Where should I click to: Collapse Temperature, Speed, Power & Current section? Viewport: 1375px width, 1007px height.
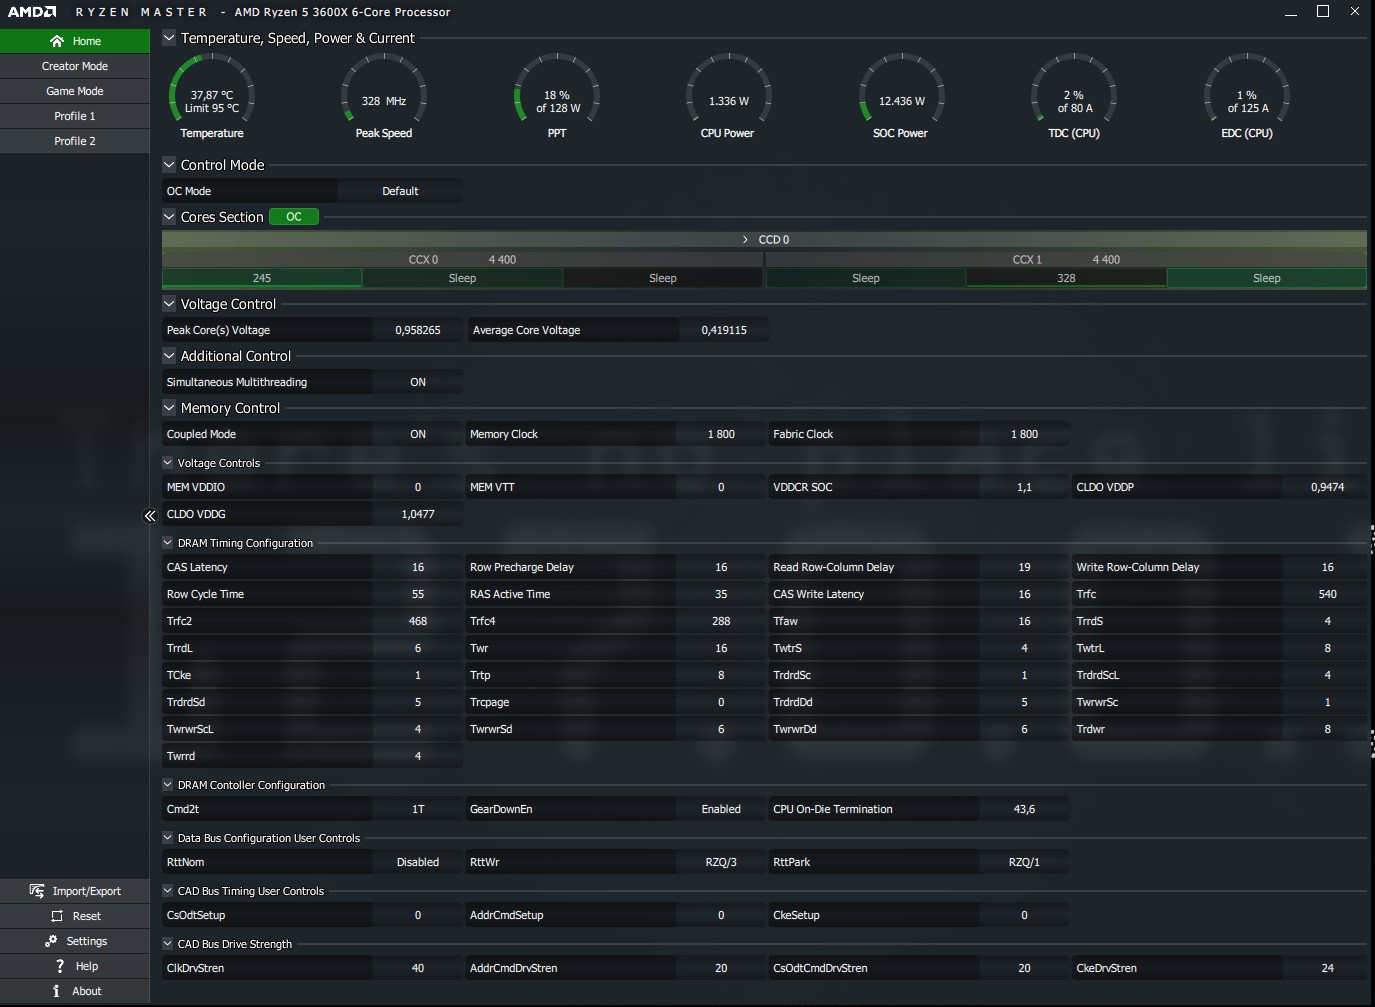169,38
